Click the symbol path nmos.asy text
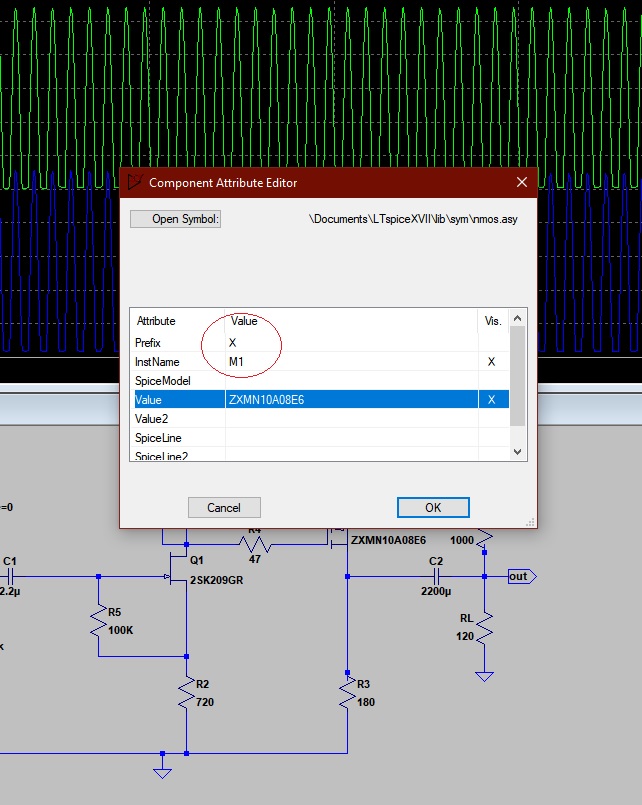Screen dimensions: 642x805 click(x=413, y=219)
